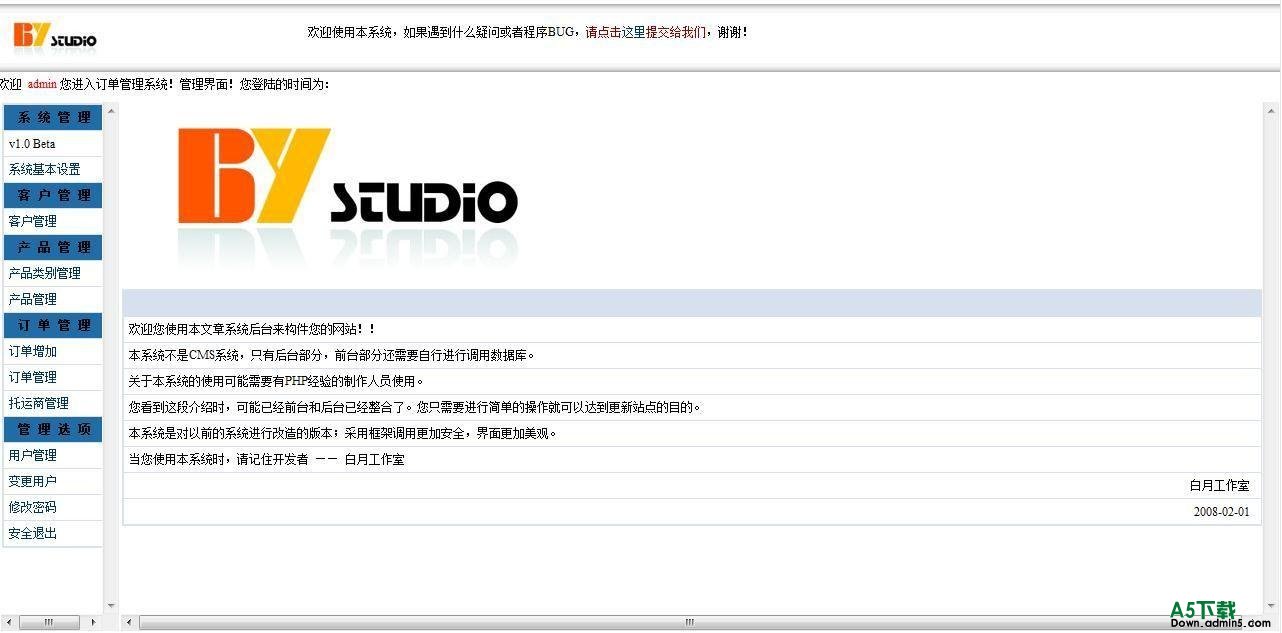Open 修改密码 to change password
Viewport: 1282px width, 633px height.
pyautogui.click(x=32, y=508)
